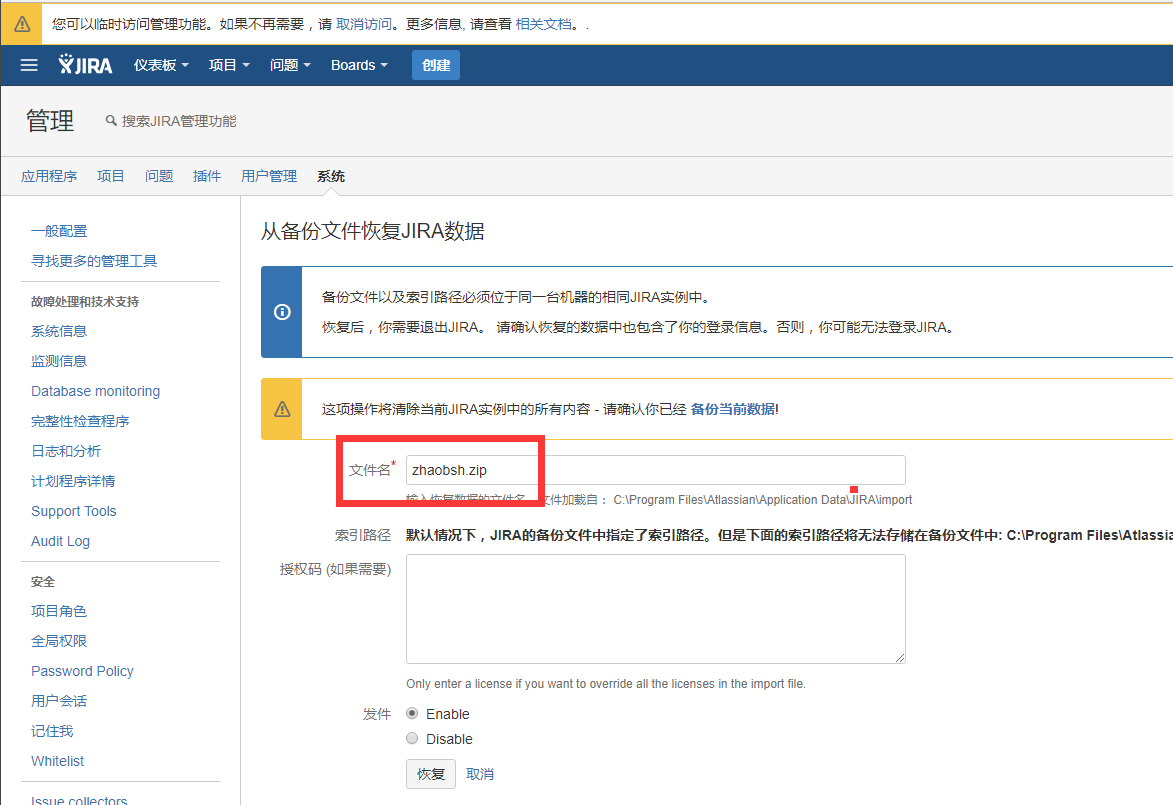
Task: Focus the 搜索JIRA管理功能 search box
Action: 179,120
